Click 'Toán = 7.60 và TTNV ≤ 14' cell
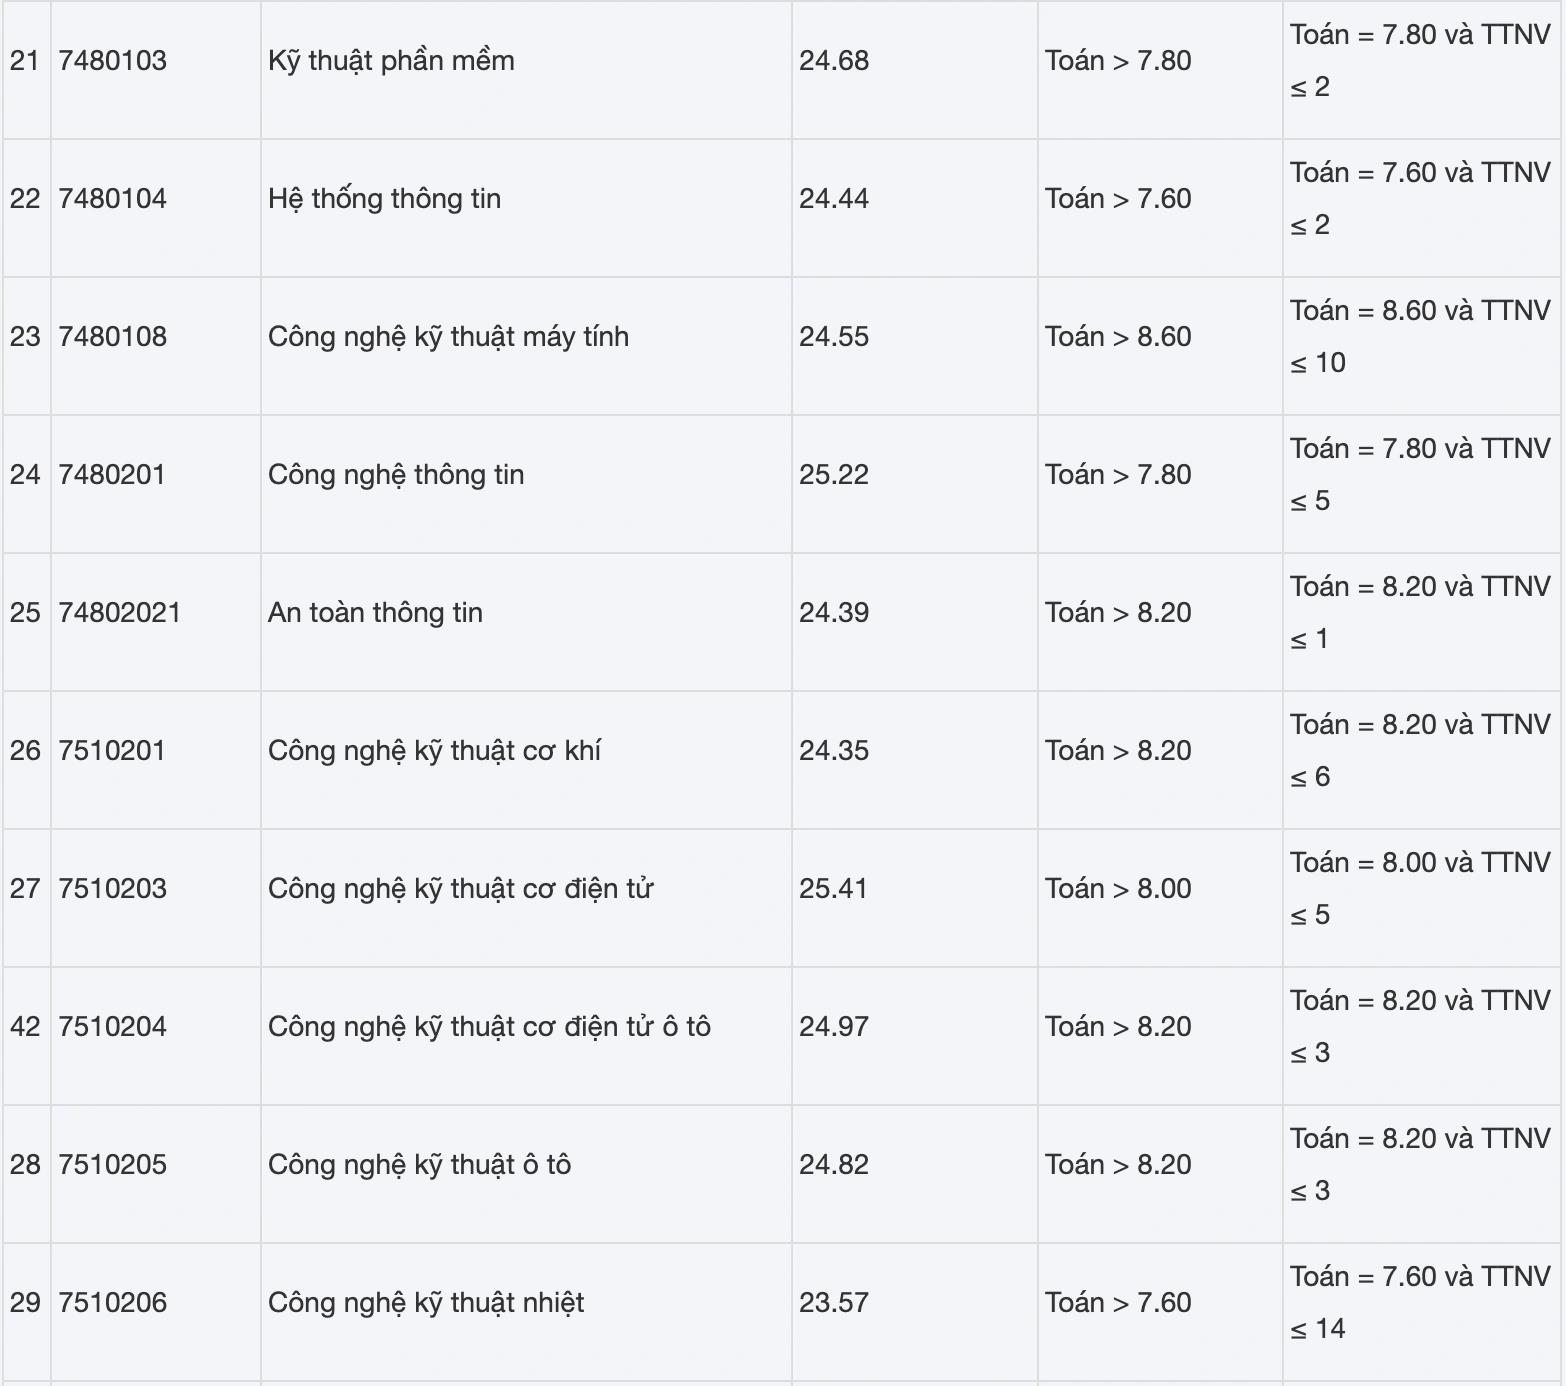The image size is (1566, 1386). point(1420,1303)
